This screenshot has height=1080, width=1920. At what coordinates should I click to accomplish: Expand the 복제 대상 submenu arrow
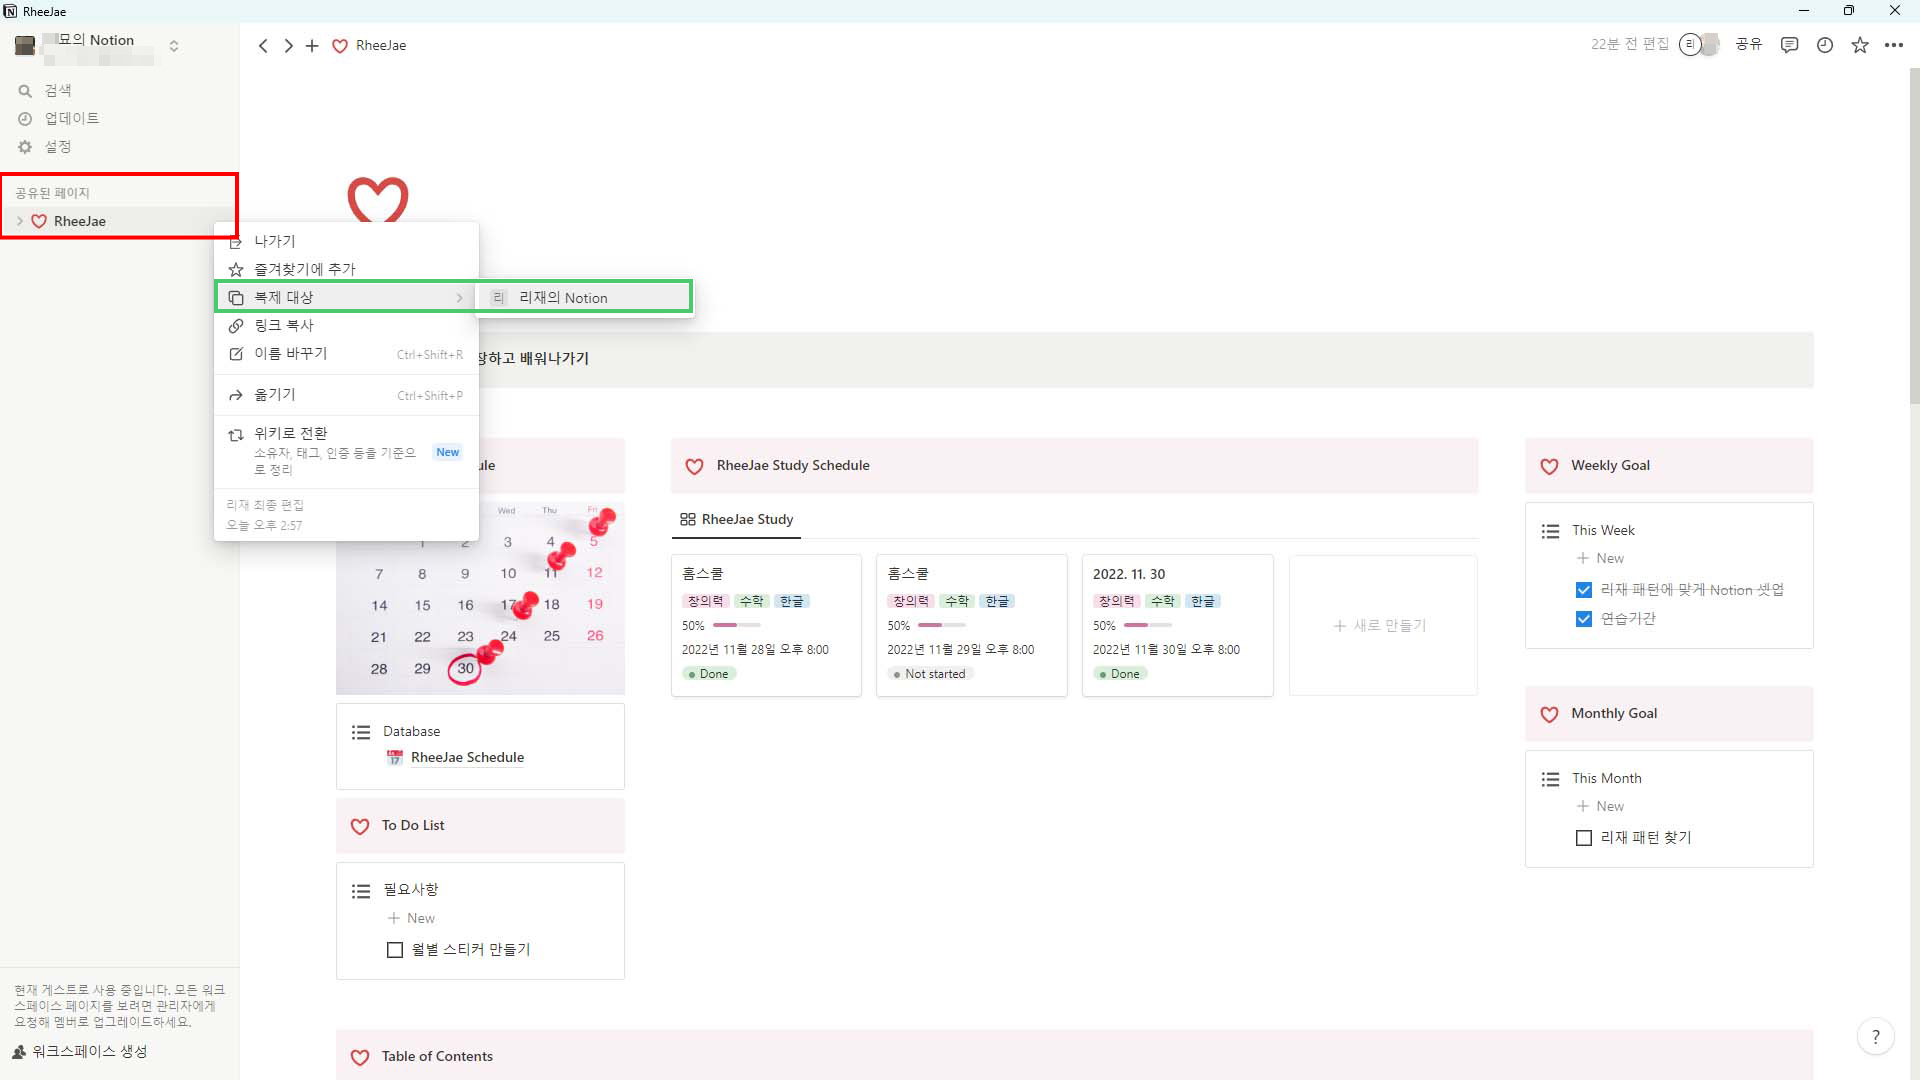pos(459,298)
